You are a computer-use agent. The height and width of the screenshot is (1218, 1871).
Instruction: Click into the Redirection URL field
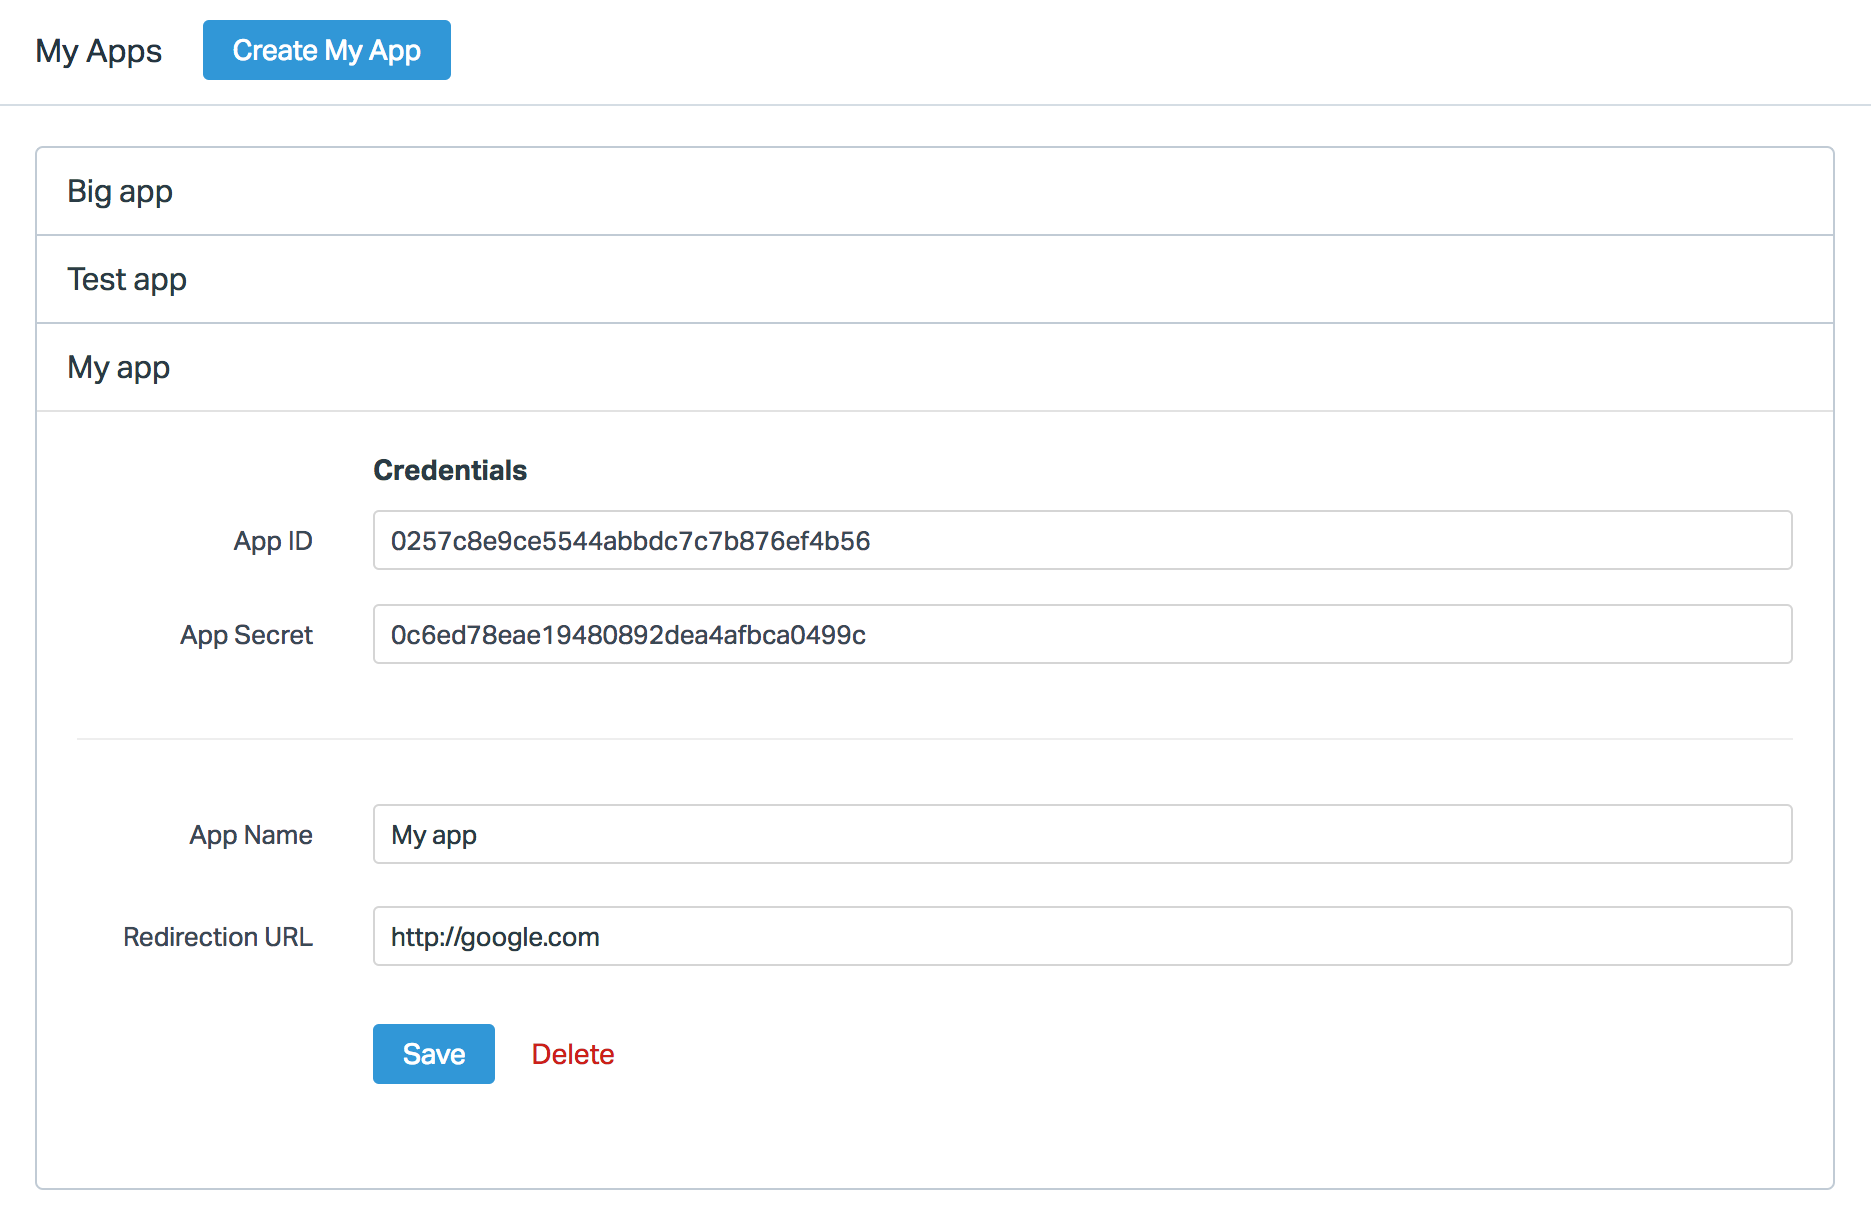(x=1081, y=936)
